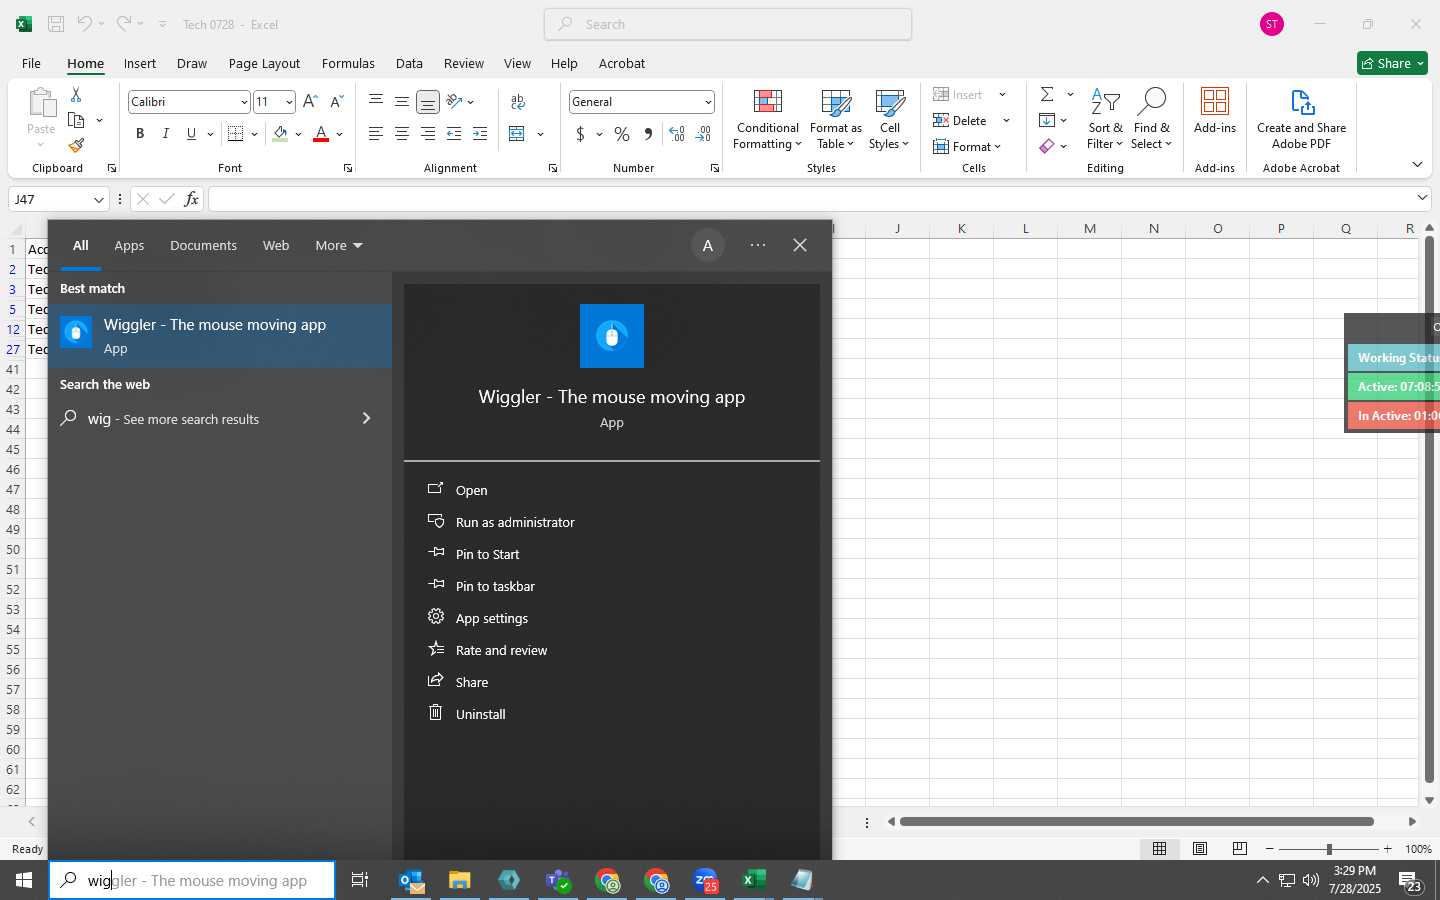Screen dimensions: 1440x900
Task: Expand the More filter in Windows search
Action: [x=338, y=245]
